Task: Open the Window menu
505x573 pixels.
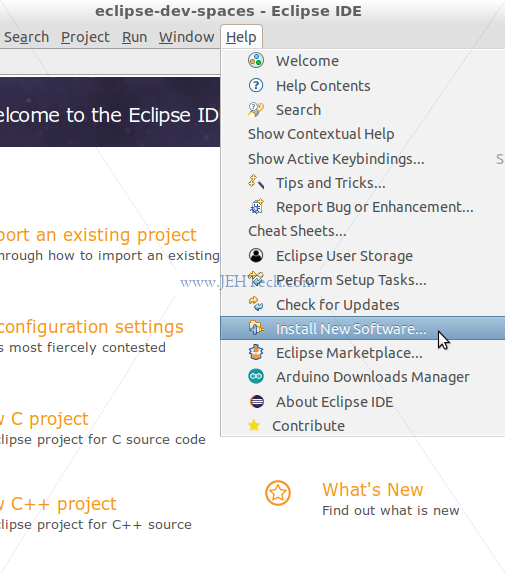Action: click(x=186, y=37)
